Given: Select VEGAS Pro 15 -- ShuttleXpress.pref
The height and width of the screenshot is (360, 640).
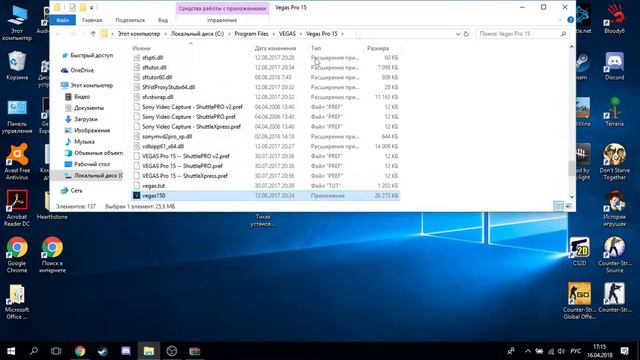Looking at the screenshot, I should click(x=265, y=176).
